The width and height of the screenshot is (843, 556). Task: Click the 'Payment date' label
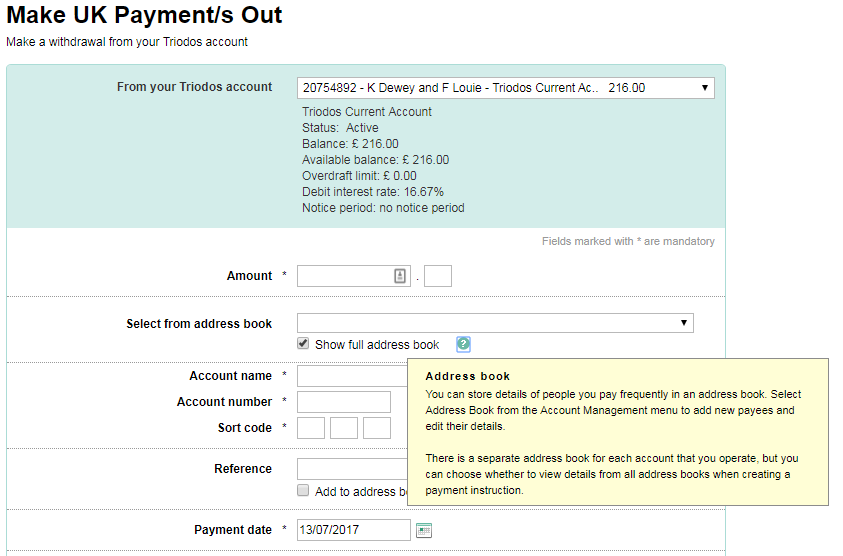[233, 530]
